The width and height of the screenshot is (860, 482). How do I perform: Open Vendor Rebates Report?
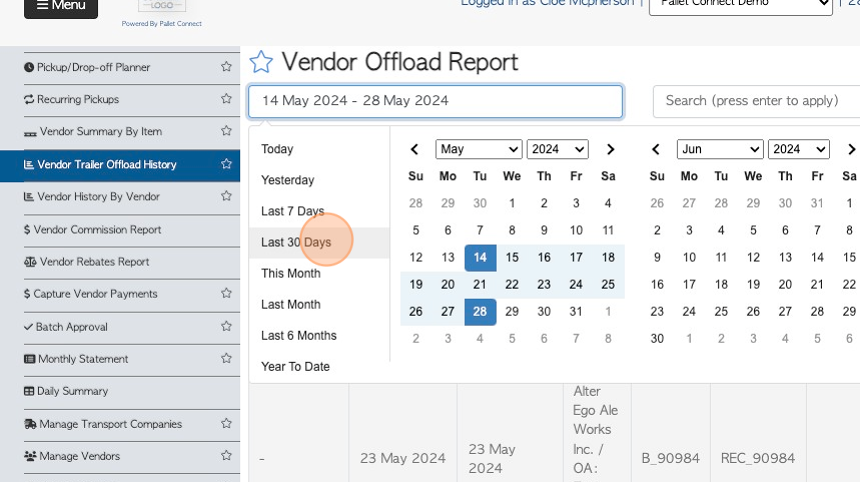pyautogui.click(x=94, y=262)
